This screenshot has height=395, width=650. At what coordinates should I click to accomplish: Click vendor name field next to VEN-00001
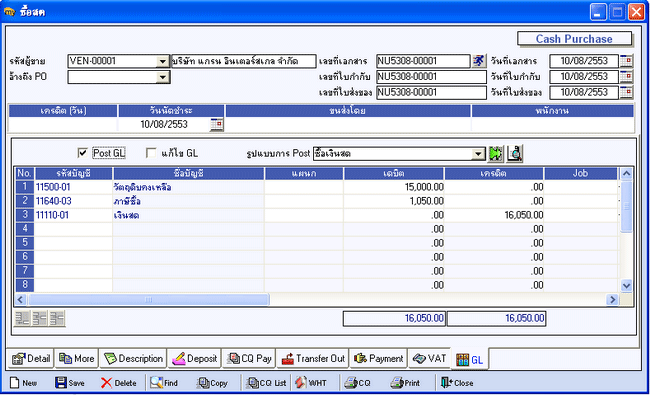(x=243, y=61)
